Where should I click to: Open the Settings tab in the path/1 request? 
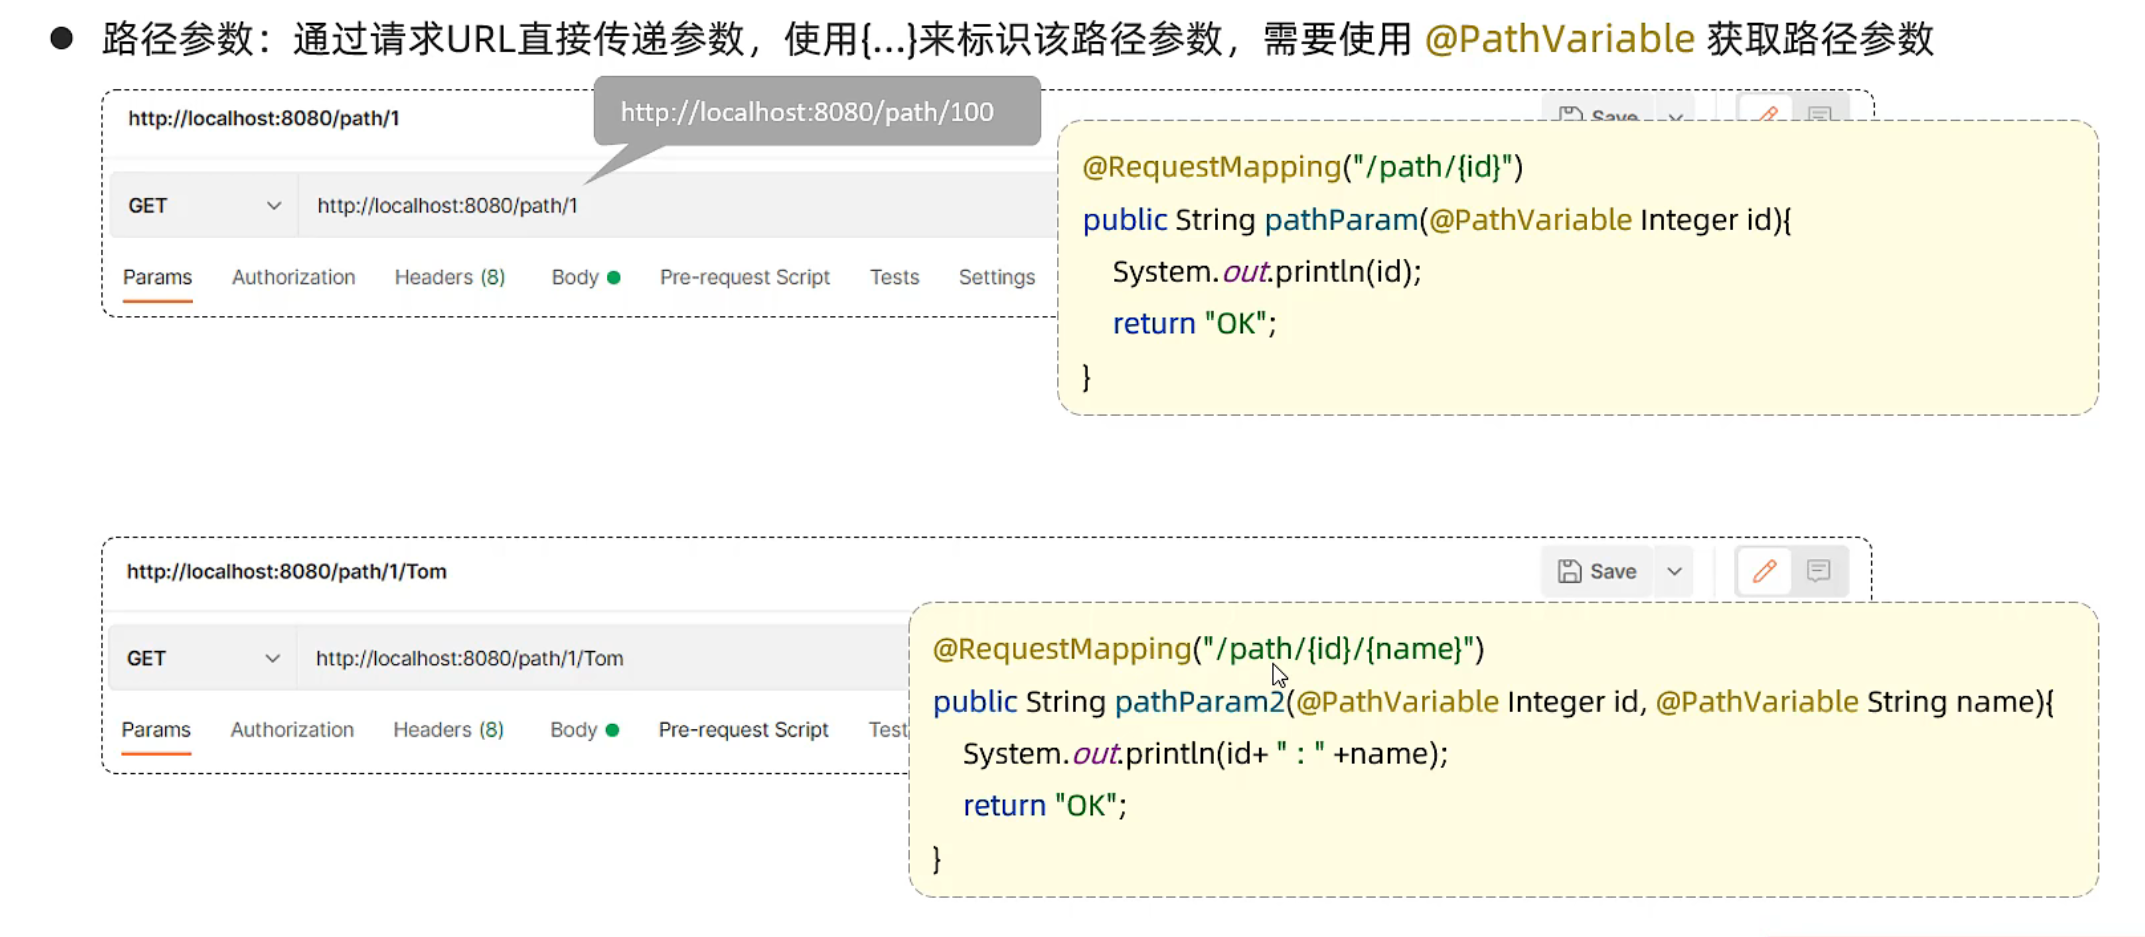click(x=996, y=278)
